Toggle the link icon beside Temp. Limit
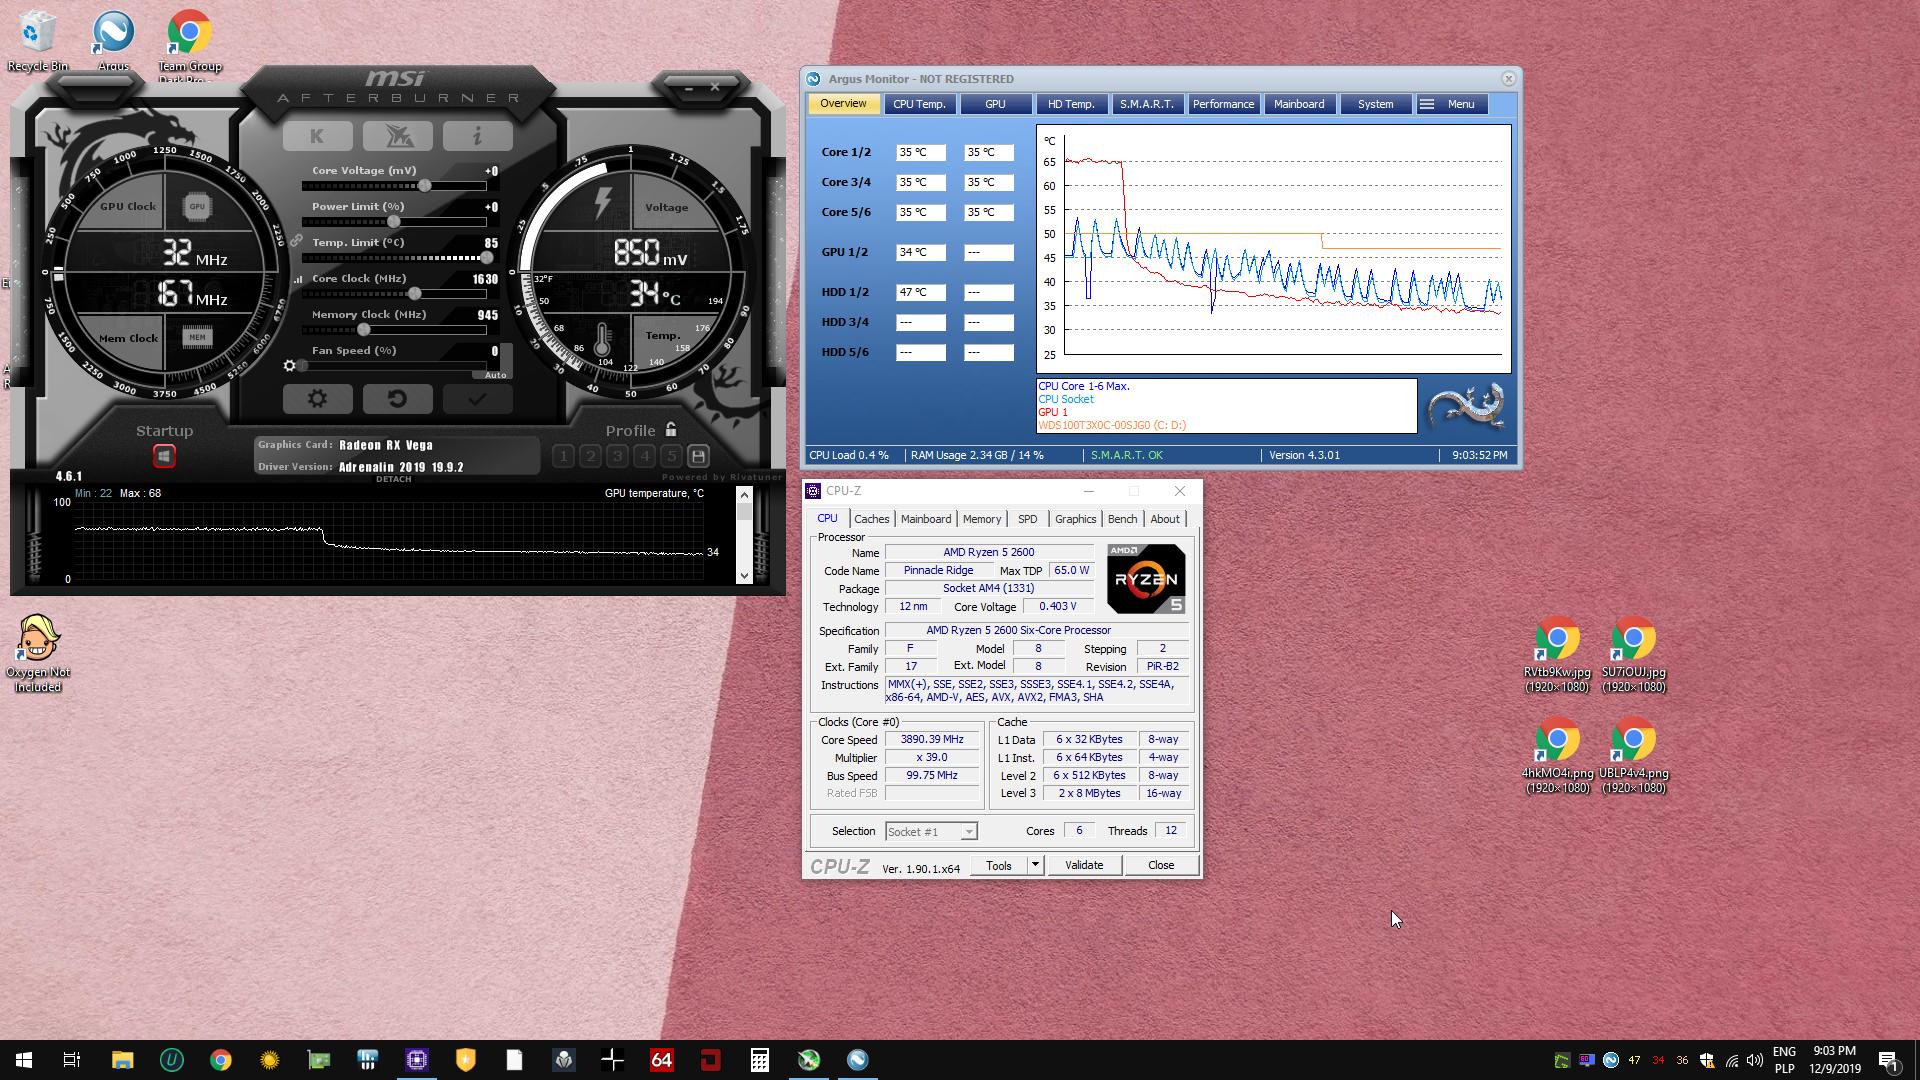1920x1080 pixels. [x=296, y=241]
